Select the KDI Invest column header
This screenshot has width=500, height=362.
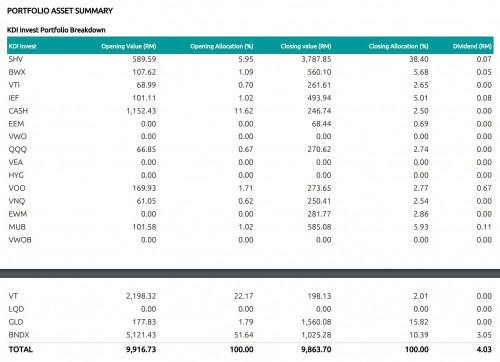22,46
